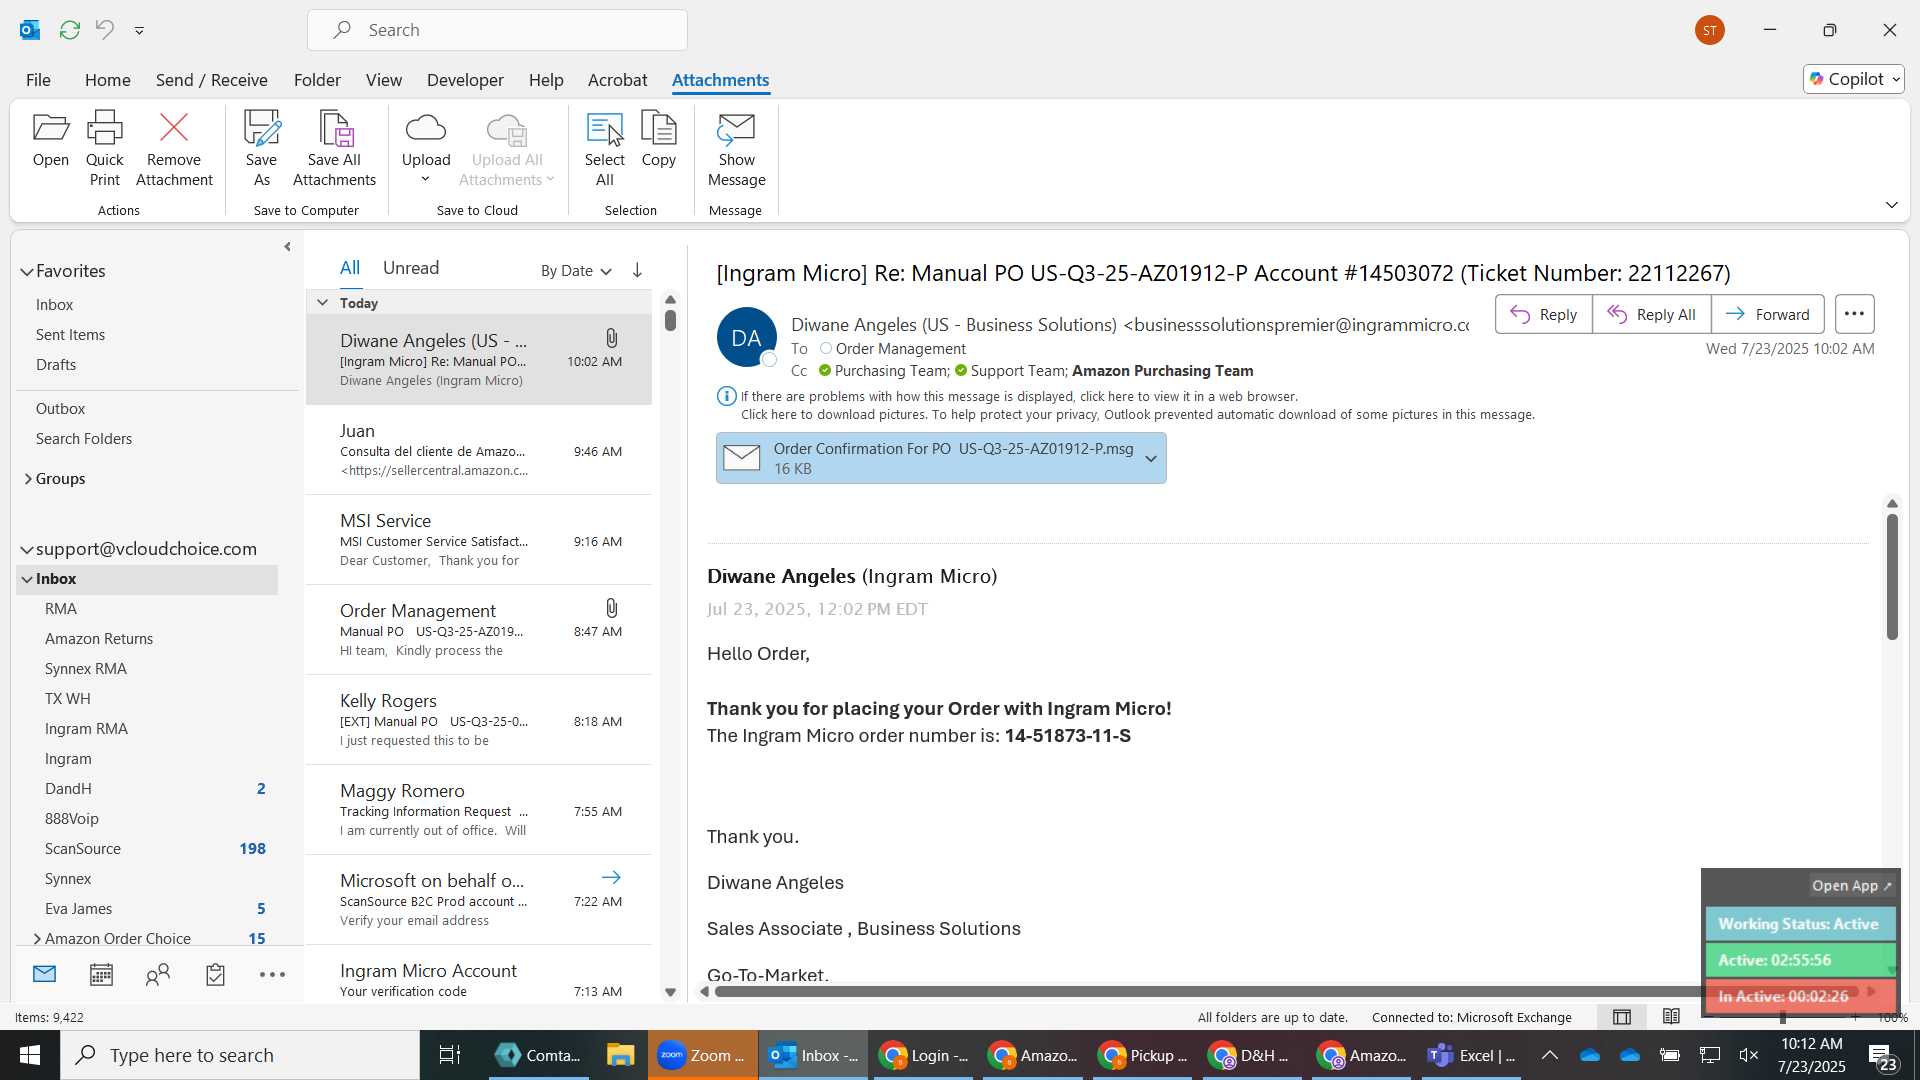Minimize the folder pane
Viewport: 1920px width, 1080px height.
tap(287, 246)
